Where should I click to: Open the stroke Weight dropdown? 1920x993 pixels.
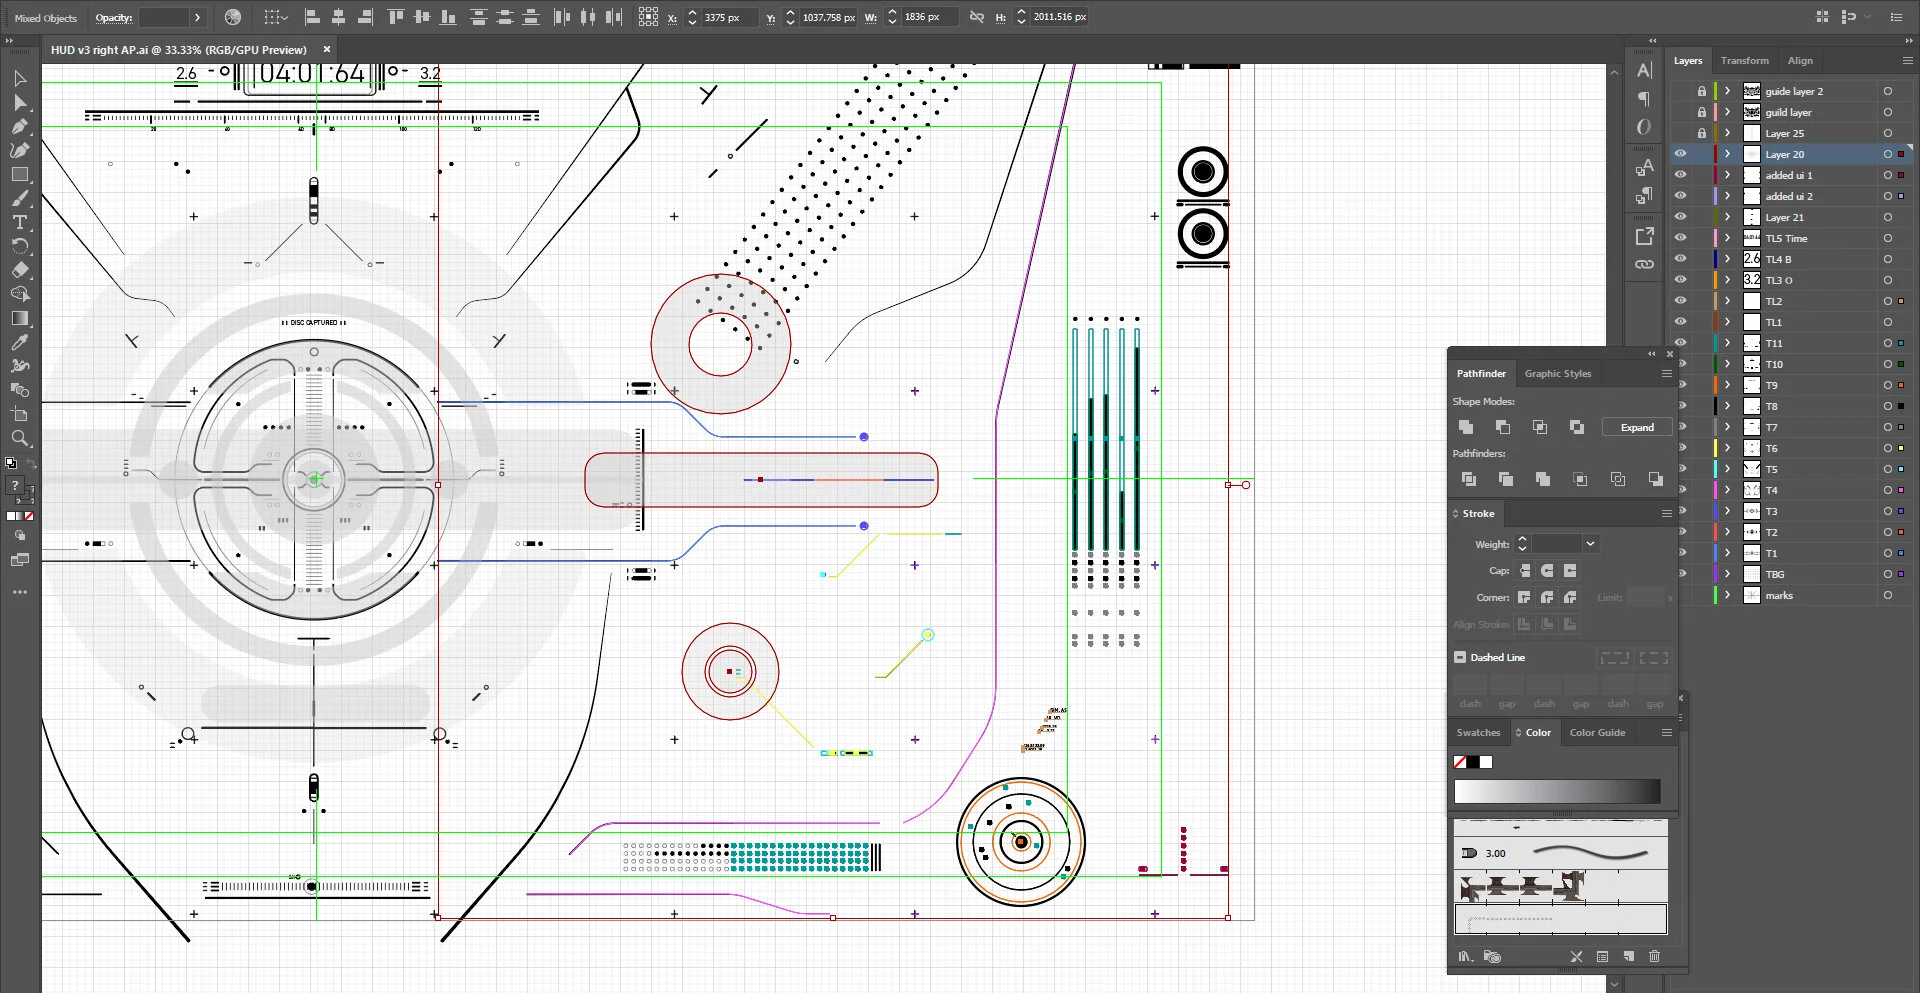click(x=1590, y=544)
